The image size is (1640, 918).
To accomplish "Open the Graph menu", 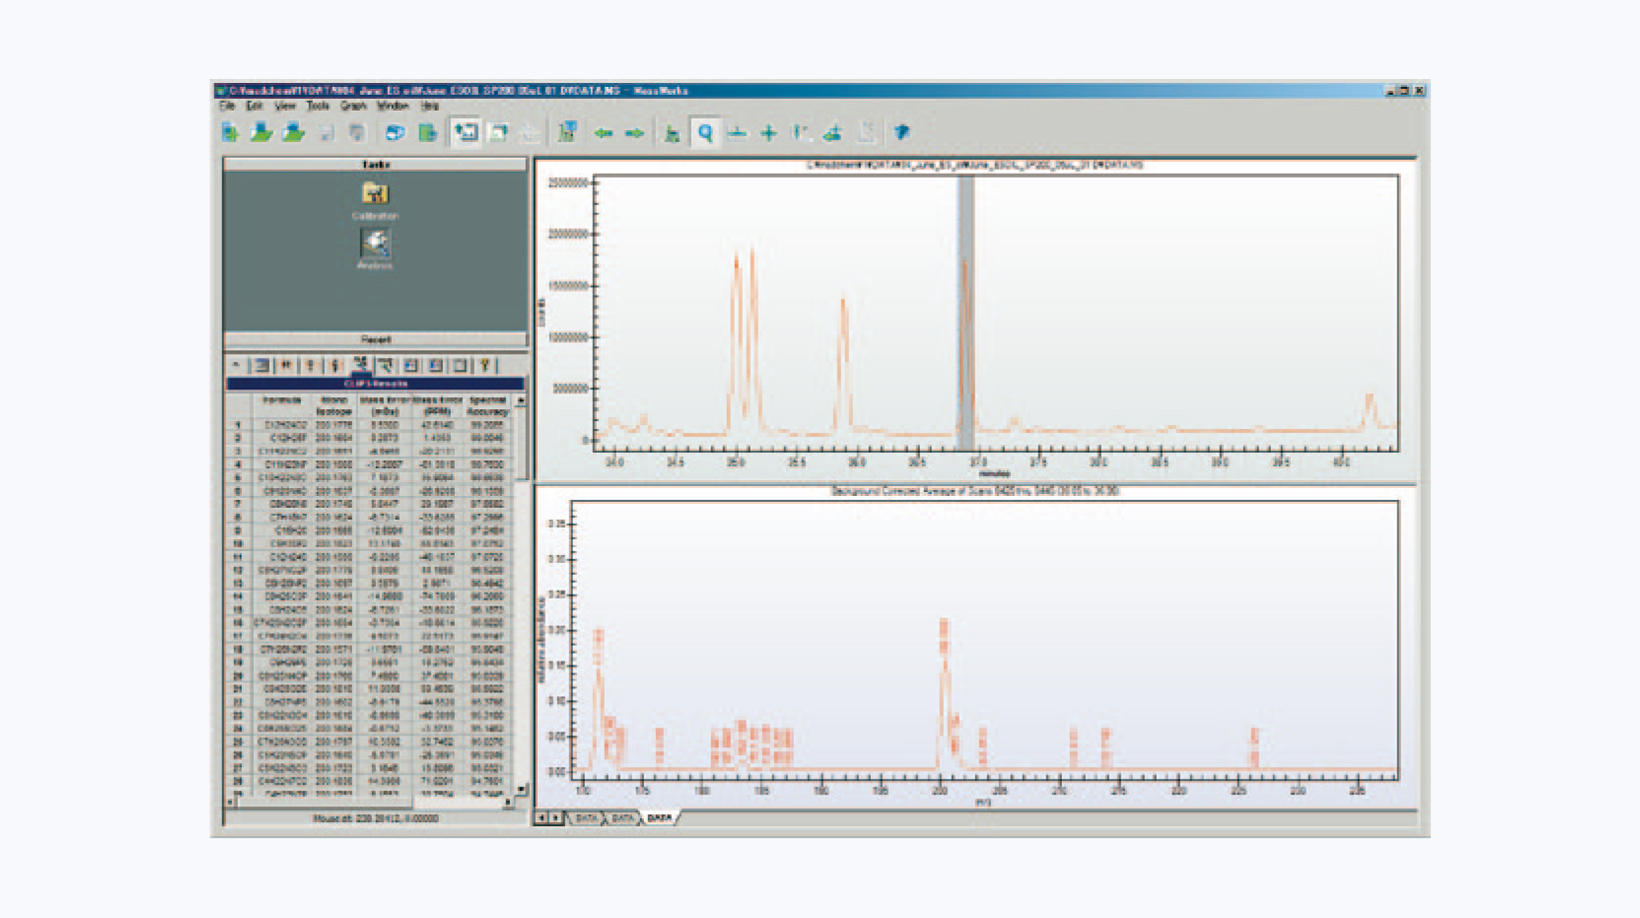I will 353,106.
